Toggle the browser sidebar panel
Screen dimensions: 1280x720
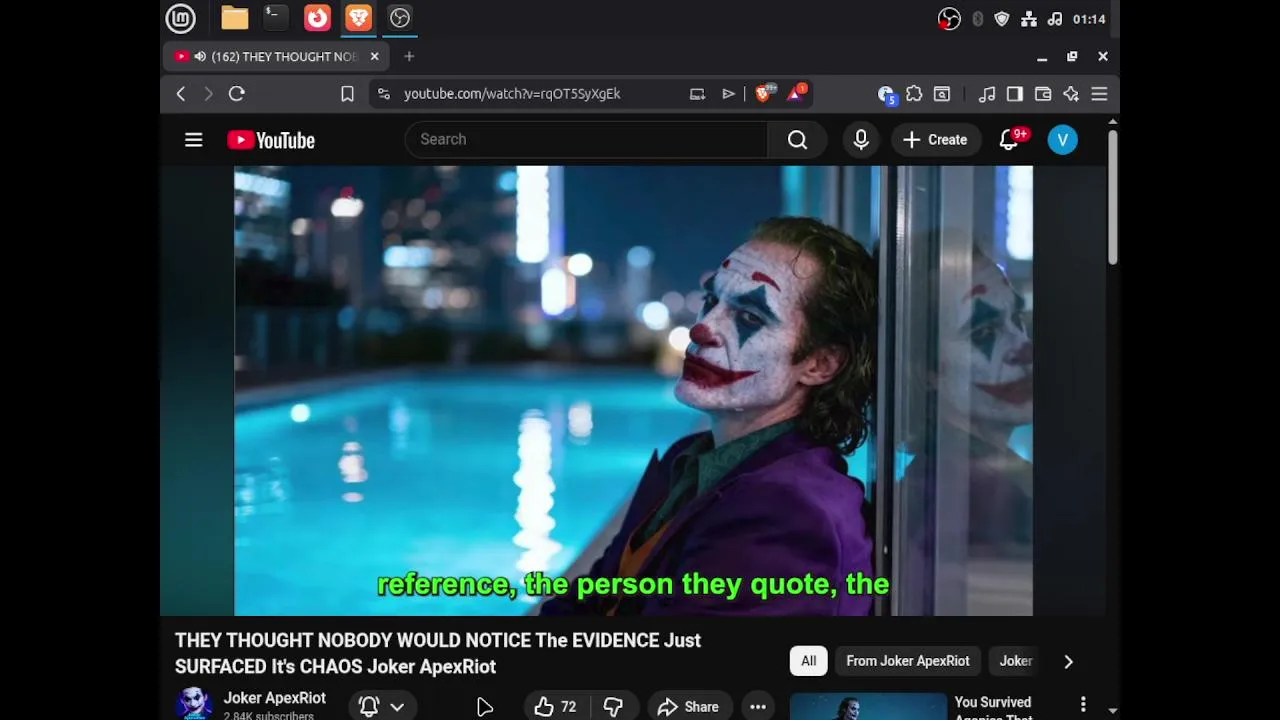(1015, 94)
